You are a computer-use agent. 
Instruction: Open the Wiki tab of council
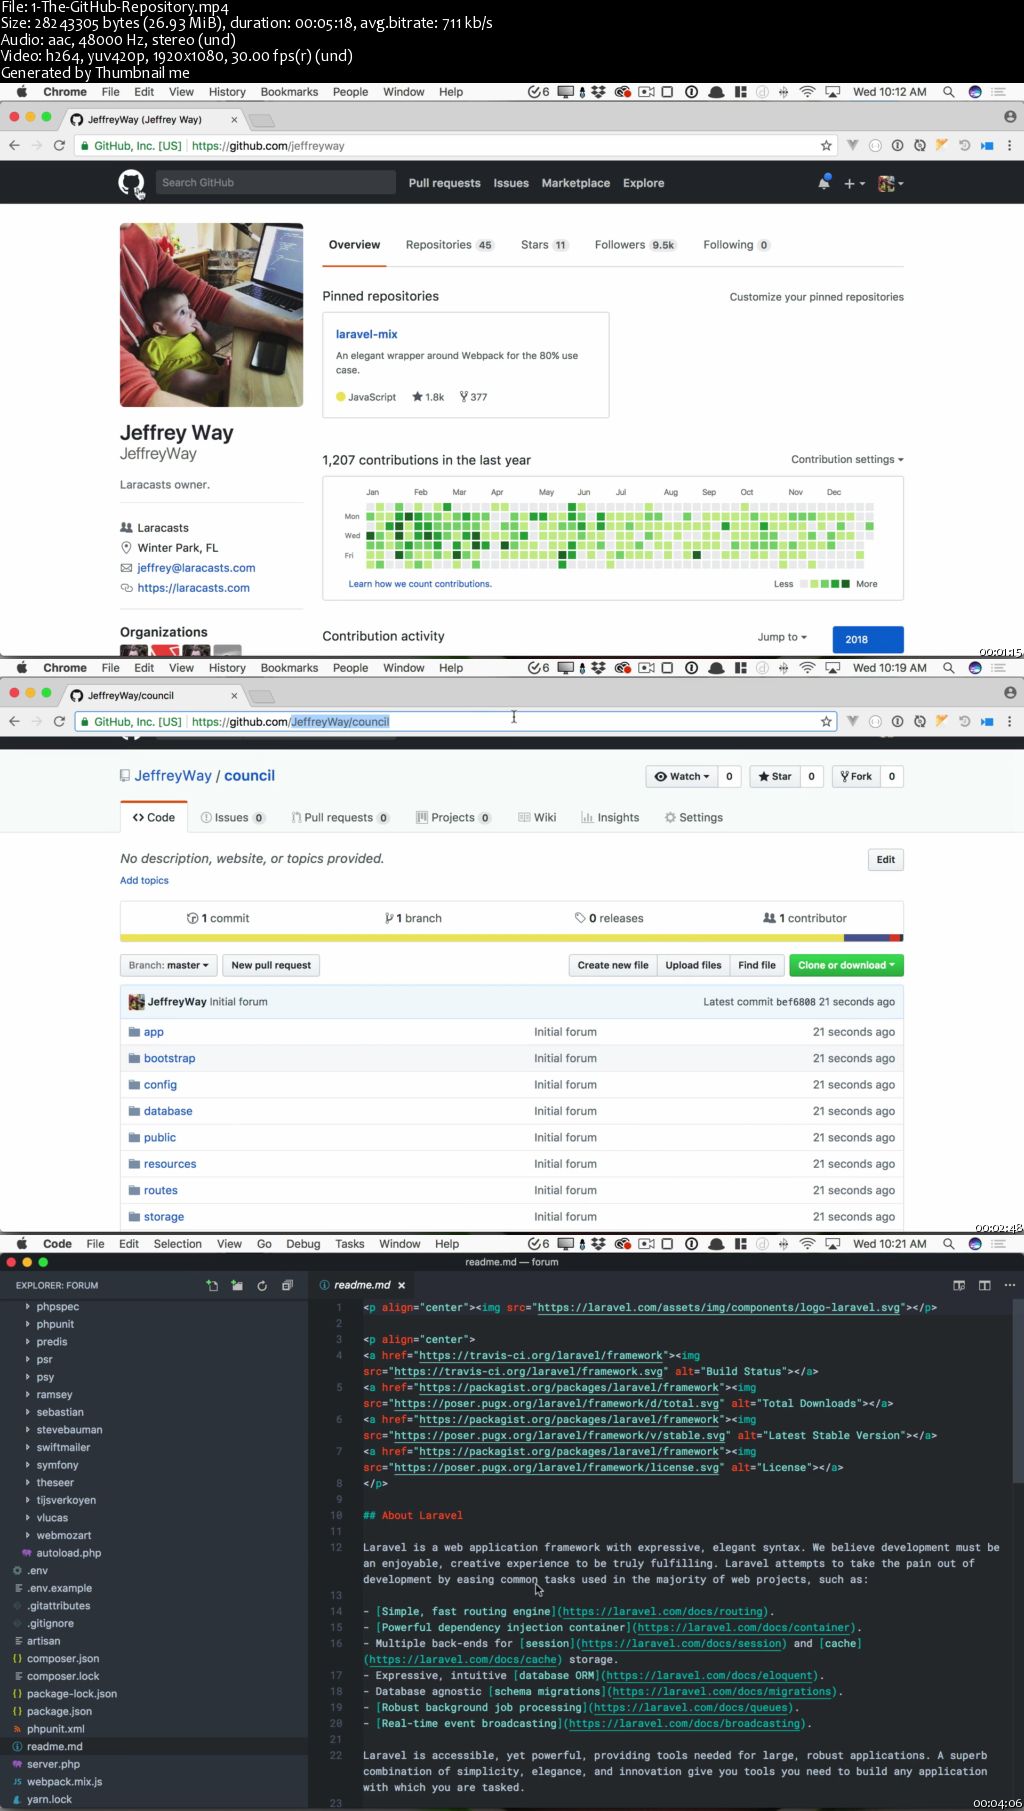pos(537,818)
